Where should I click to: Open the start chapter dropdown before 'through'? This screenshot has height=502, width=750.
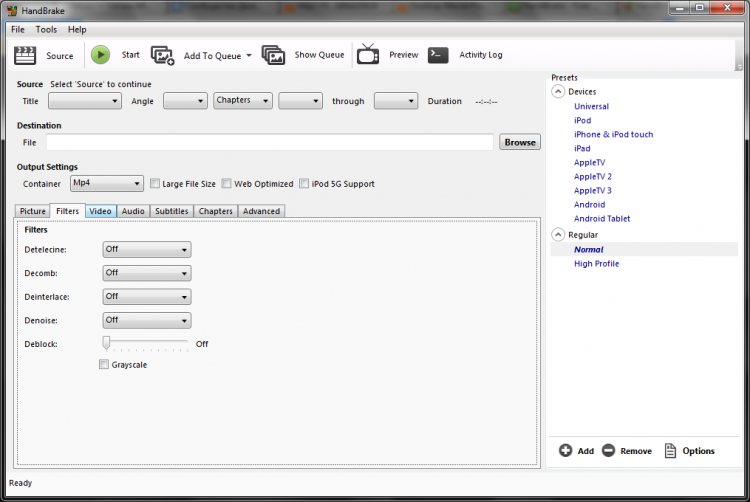coord(300,101)
